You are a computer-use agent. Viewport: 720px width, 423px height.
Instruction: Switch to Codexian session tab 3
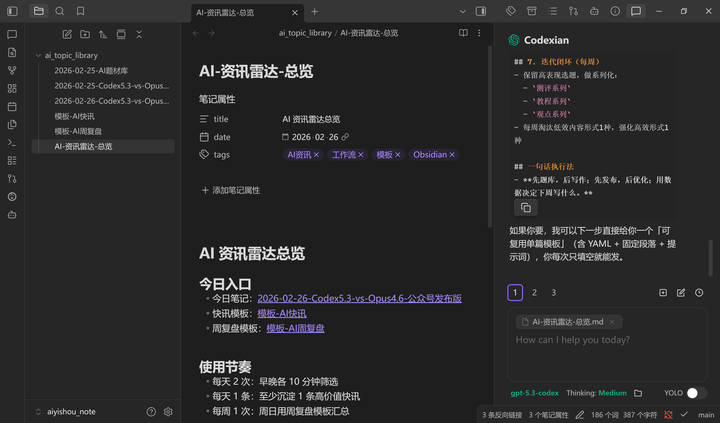(x=554, y=293)
